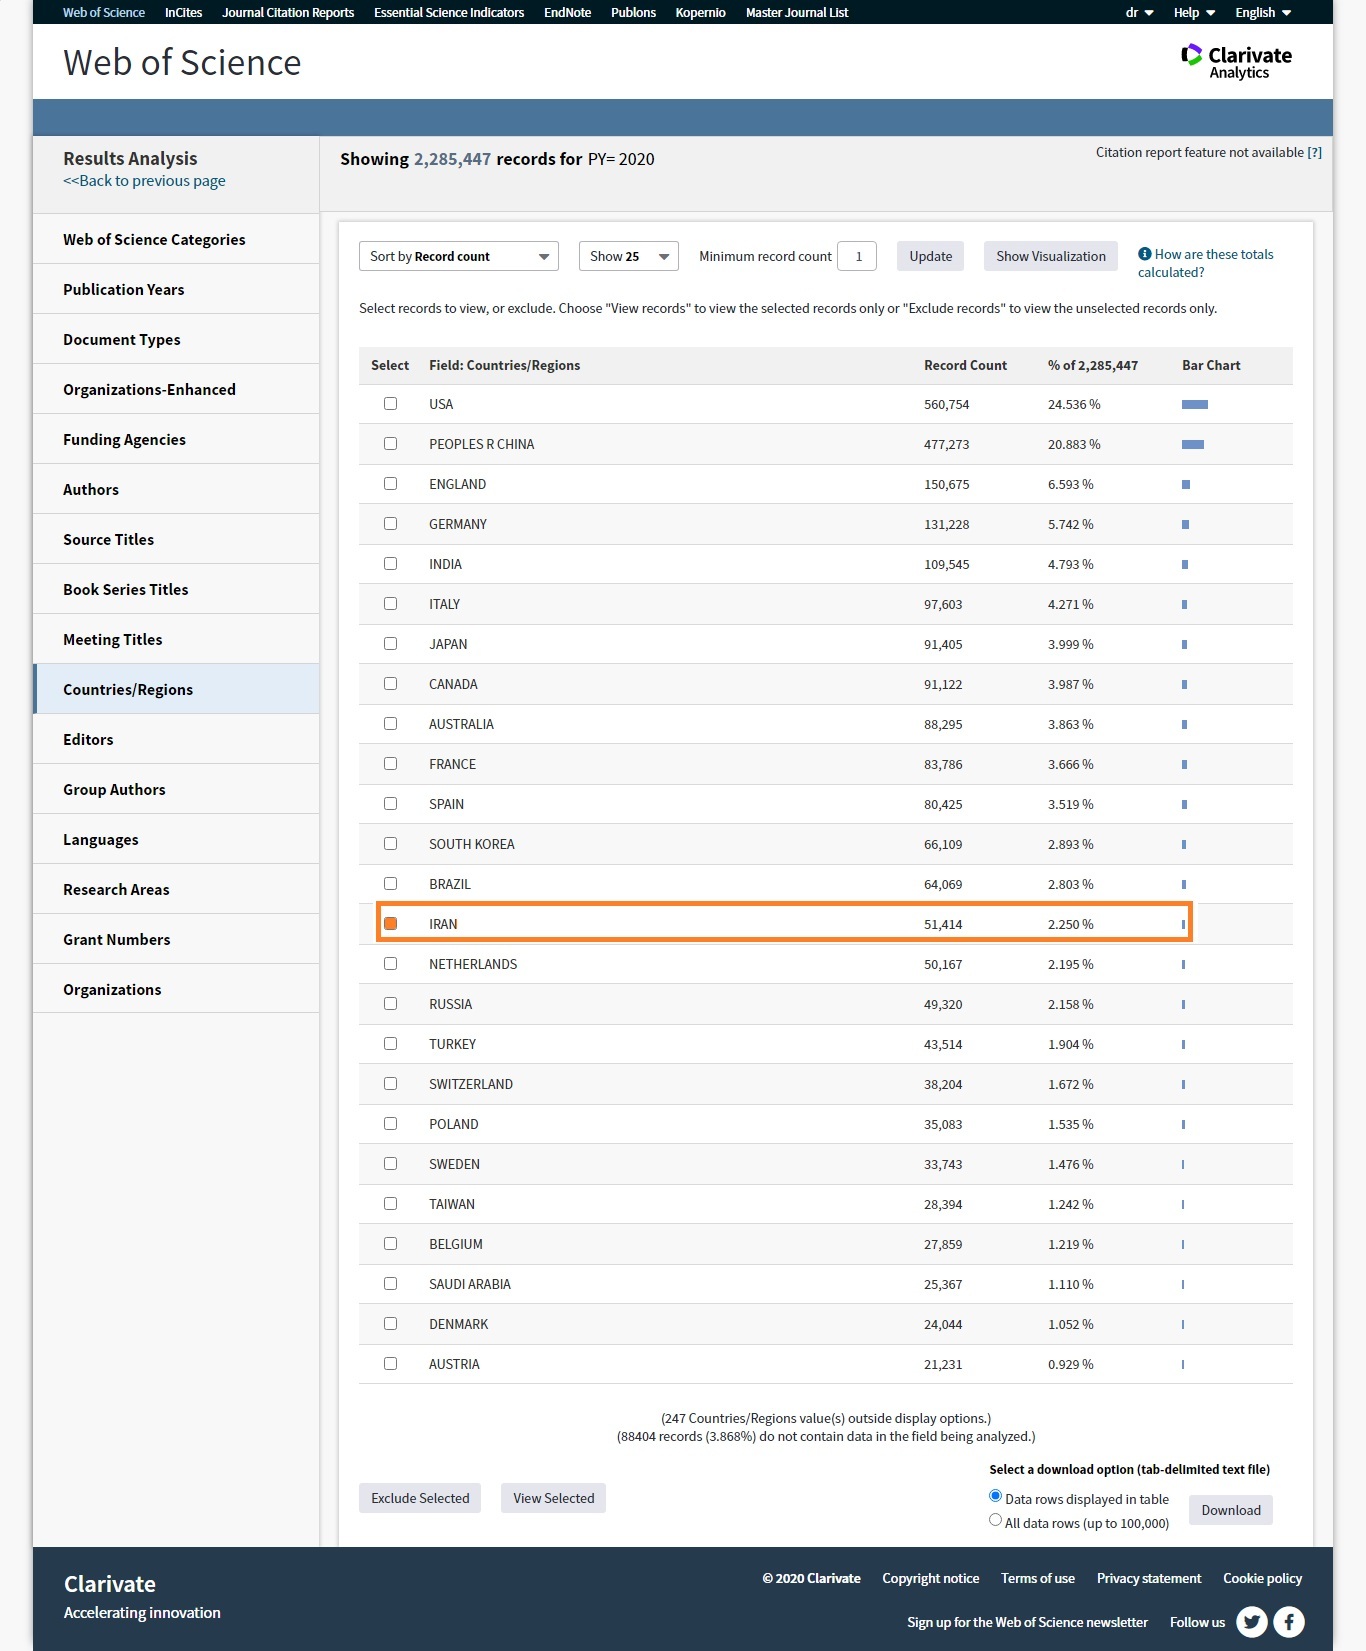
Task: Select Document Types in sidebar
Action: (x=176, y=339)
